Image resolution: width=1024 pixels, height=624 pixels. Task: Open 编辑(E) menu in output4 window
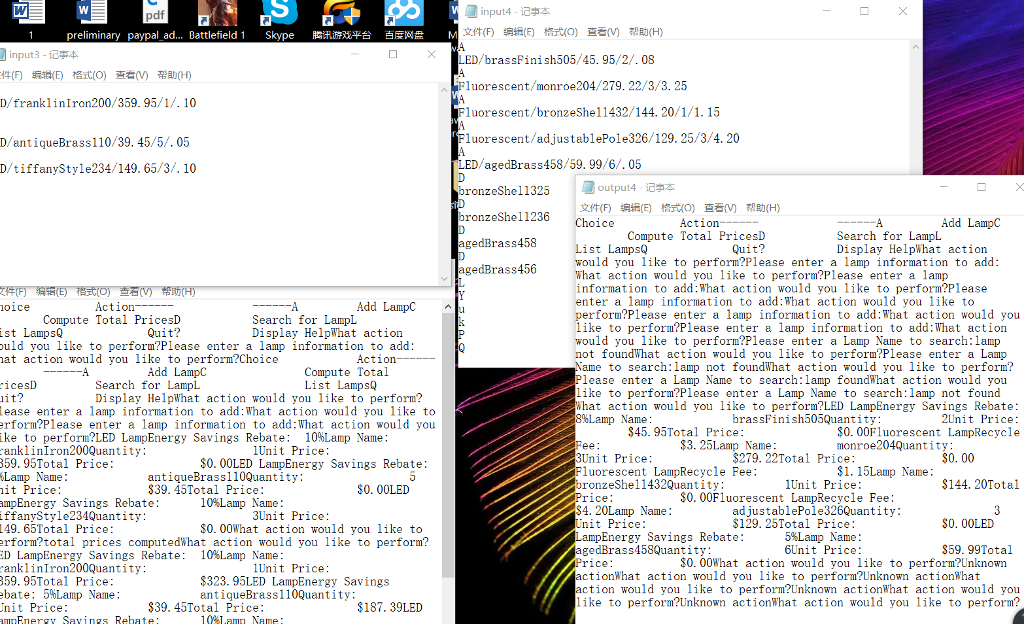(x=636, y=208)
